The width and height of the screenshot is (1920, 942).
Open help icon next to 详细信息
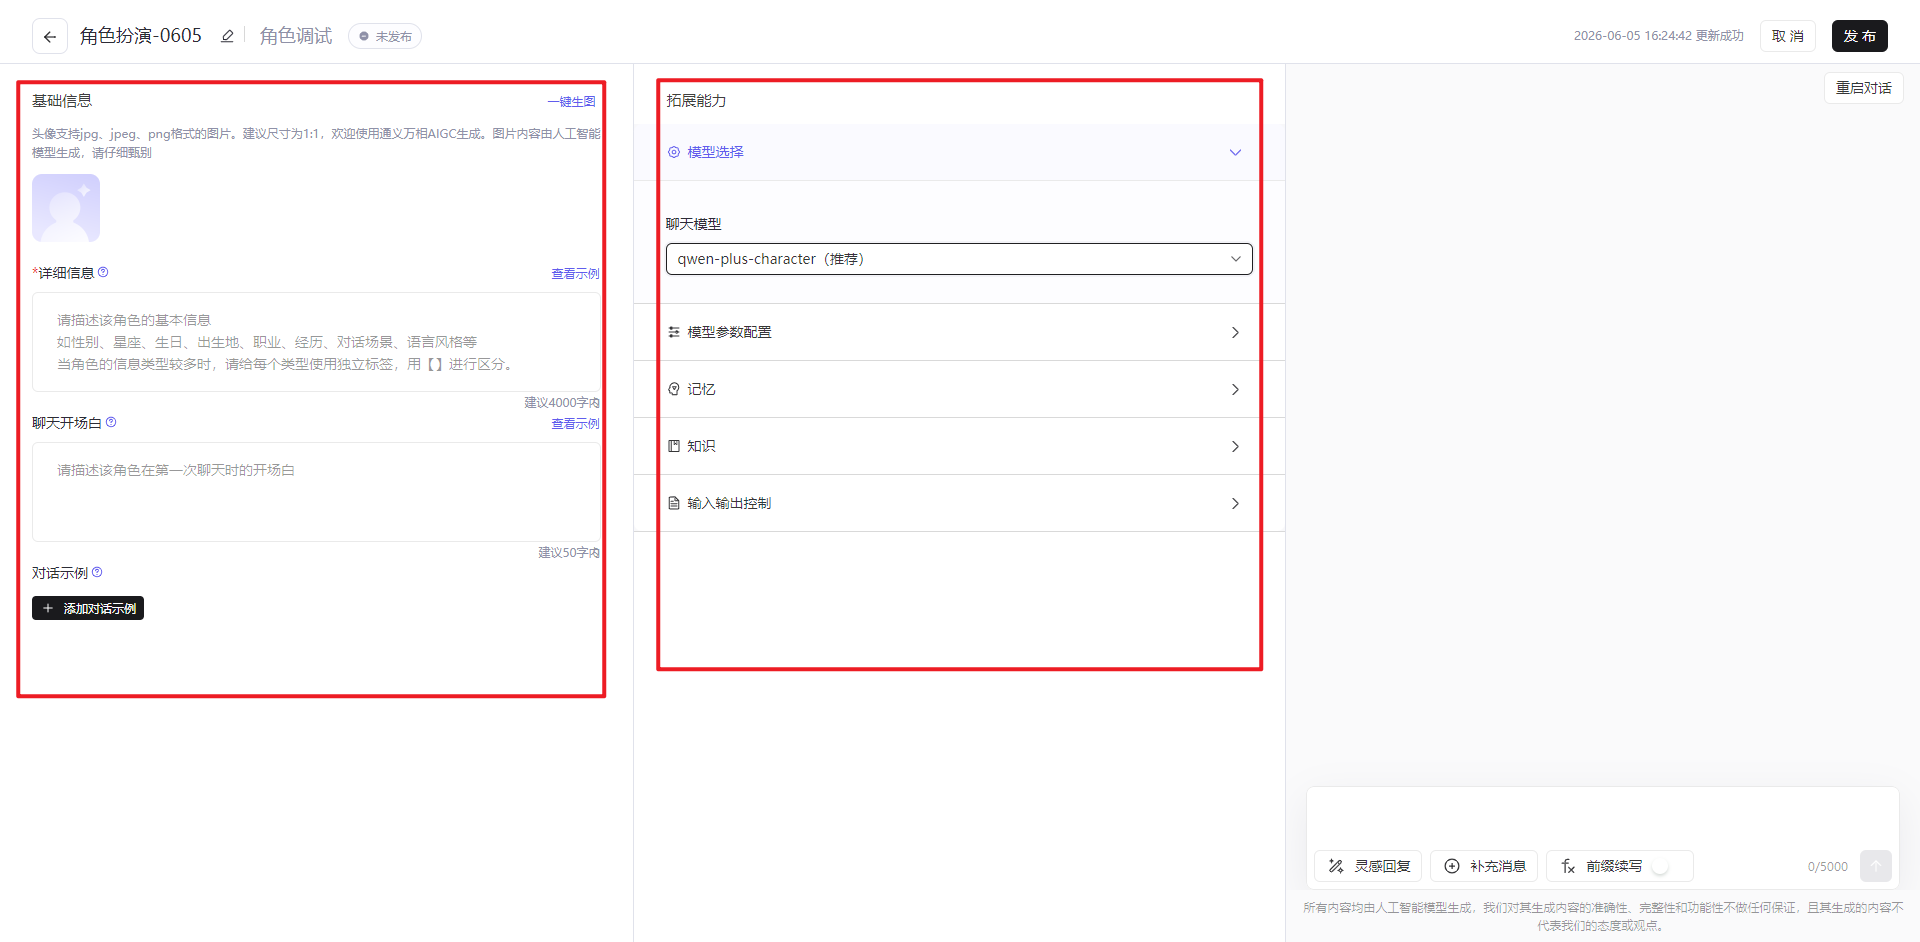(x=103, y=272)
